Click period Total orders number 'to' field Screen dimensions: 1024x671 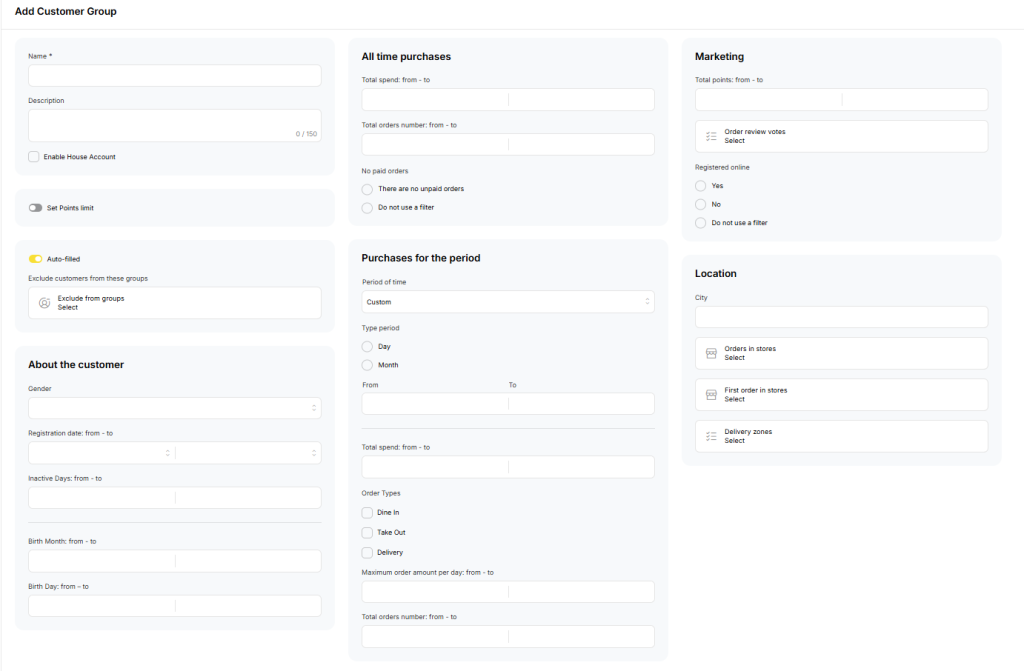(x=581, y=636)
